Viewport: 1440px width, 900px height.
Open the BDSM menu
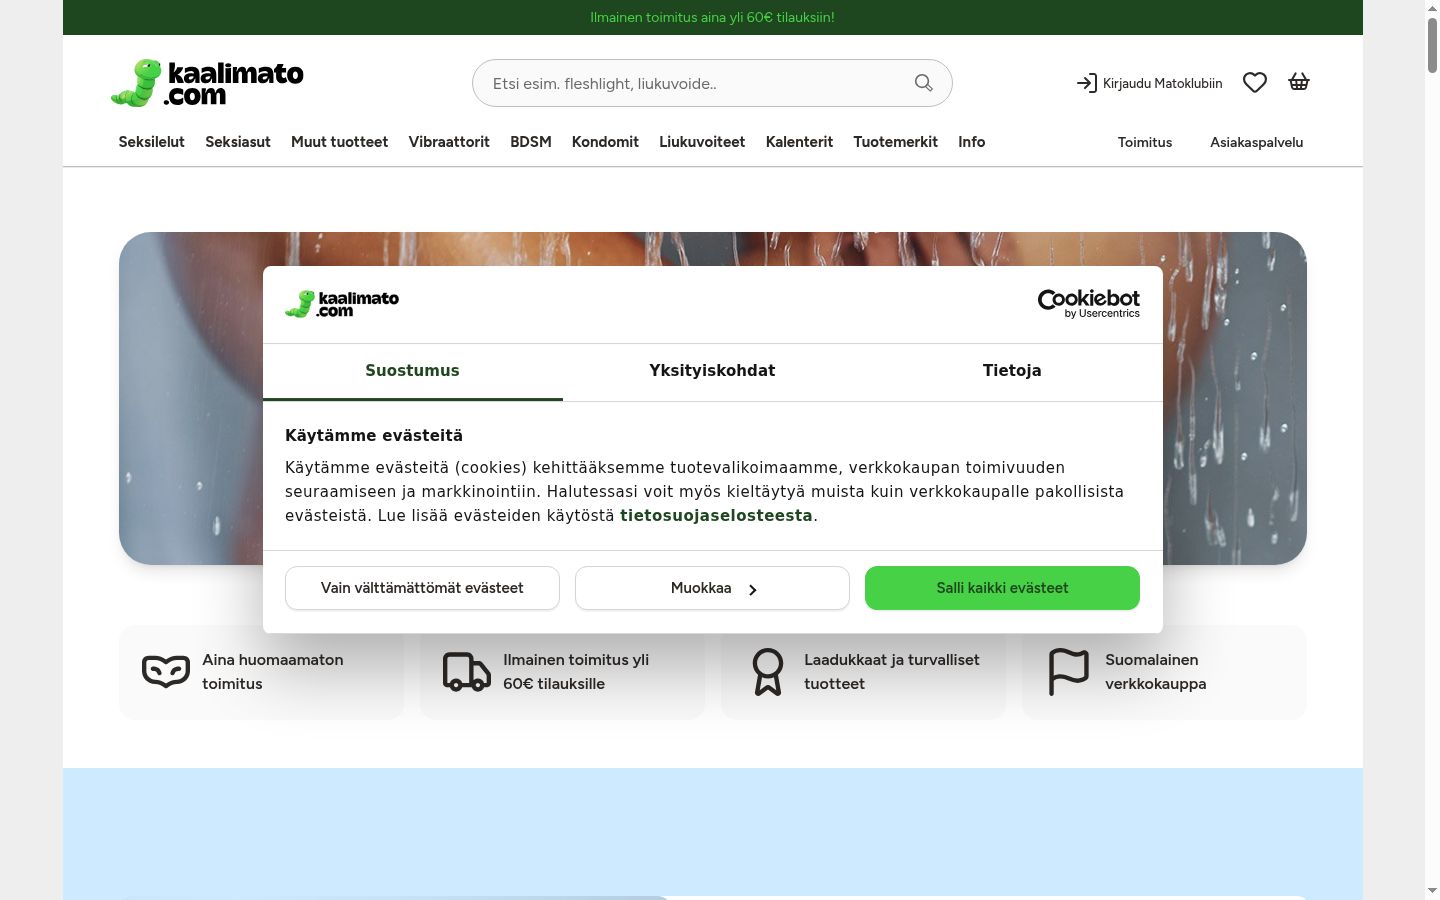tap(531, 142)
